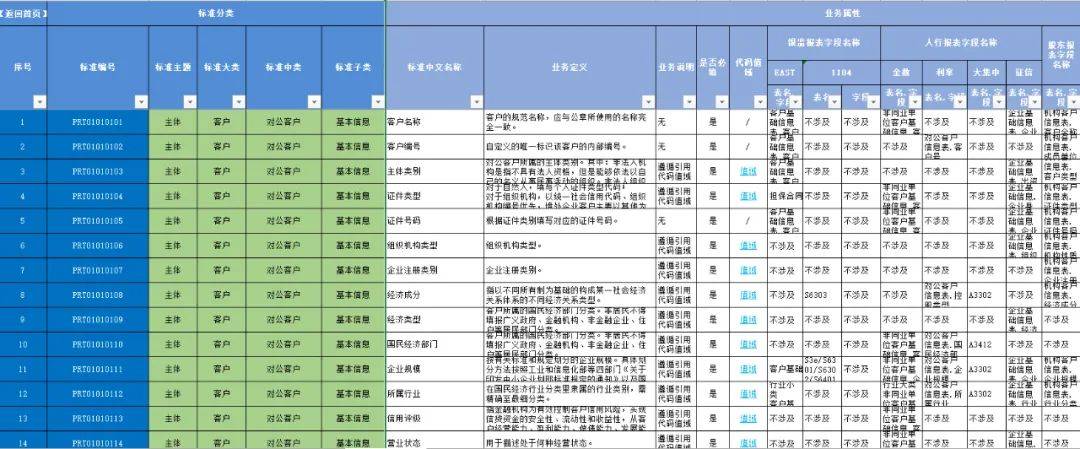
Task: Select the 客户编号 cell
Action: pyautogui.click(x=435, y=147)
